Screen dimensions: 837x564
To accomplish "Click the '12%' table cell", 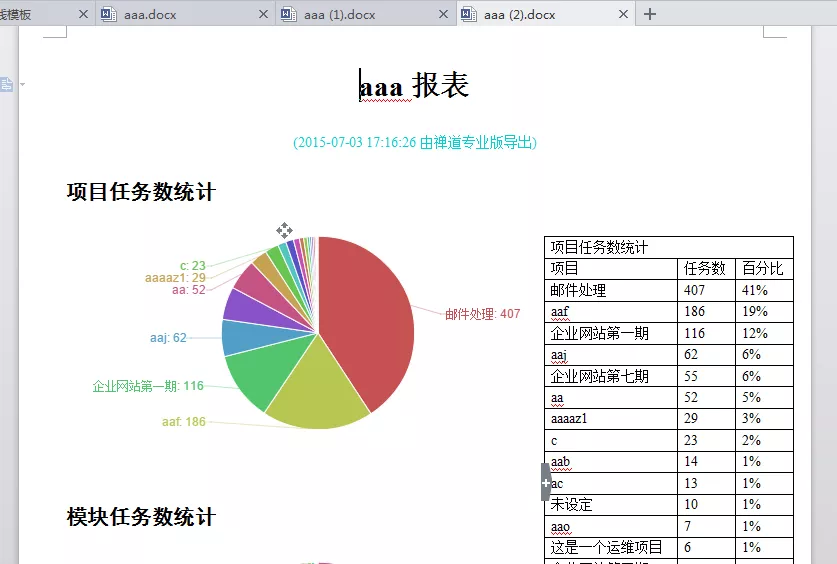I will [x=764, y=333].
